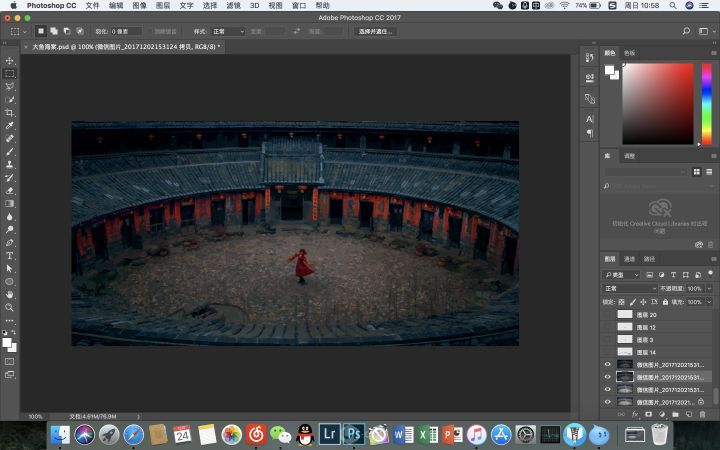Viewport: 720px width, 450px height.
Task: Show the hidden 图层 12 layer
Action: pos(607,327)
